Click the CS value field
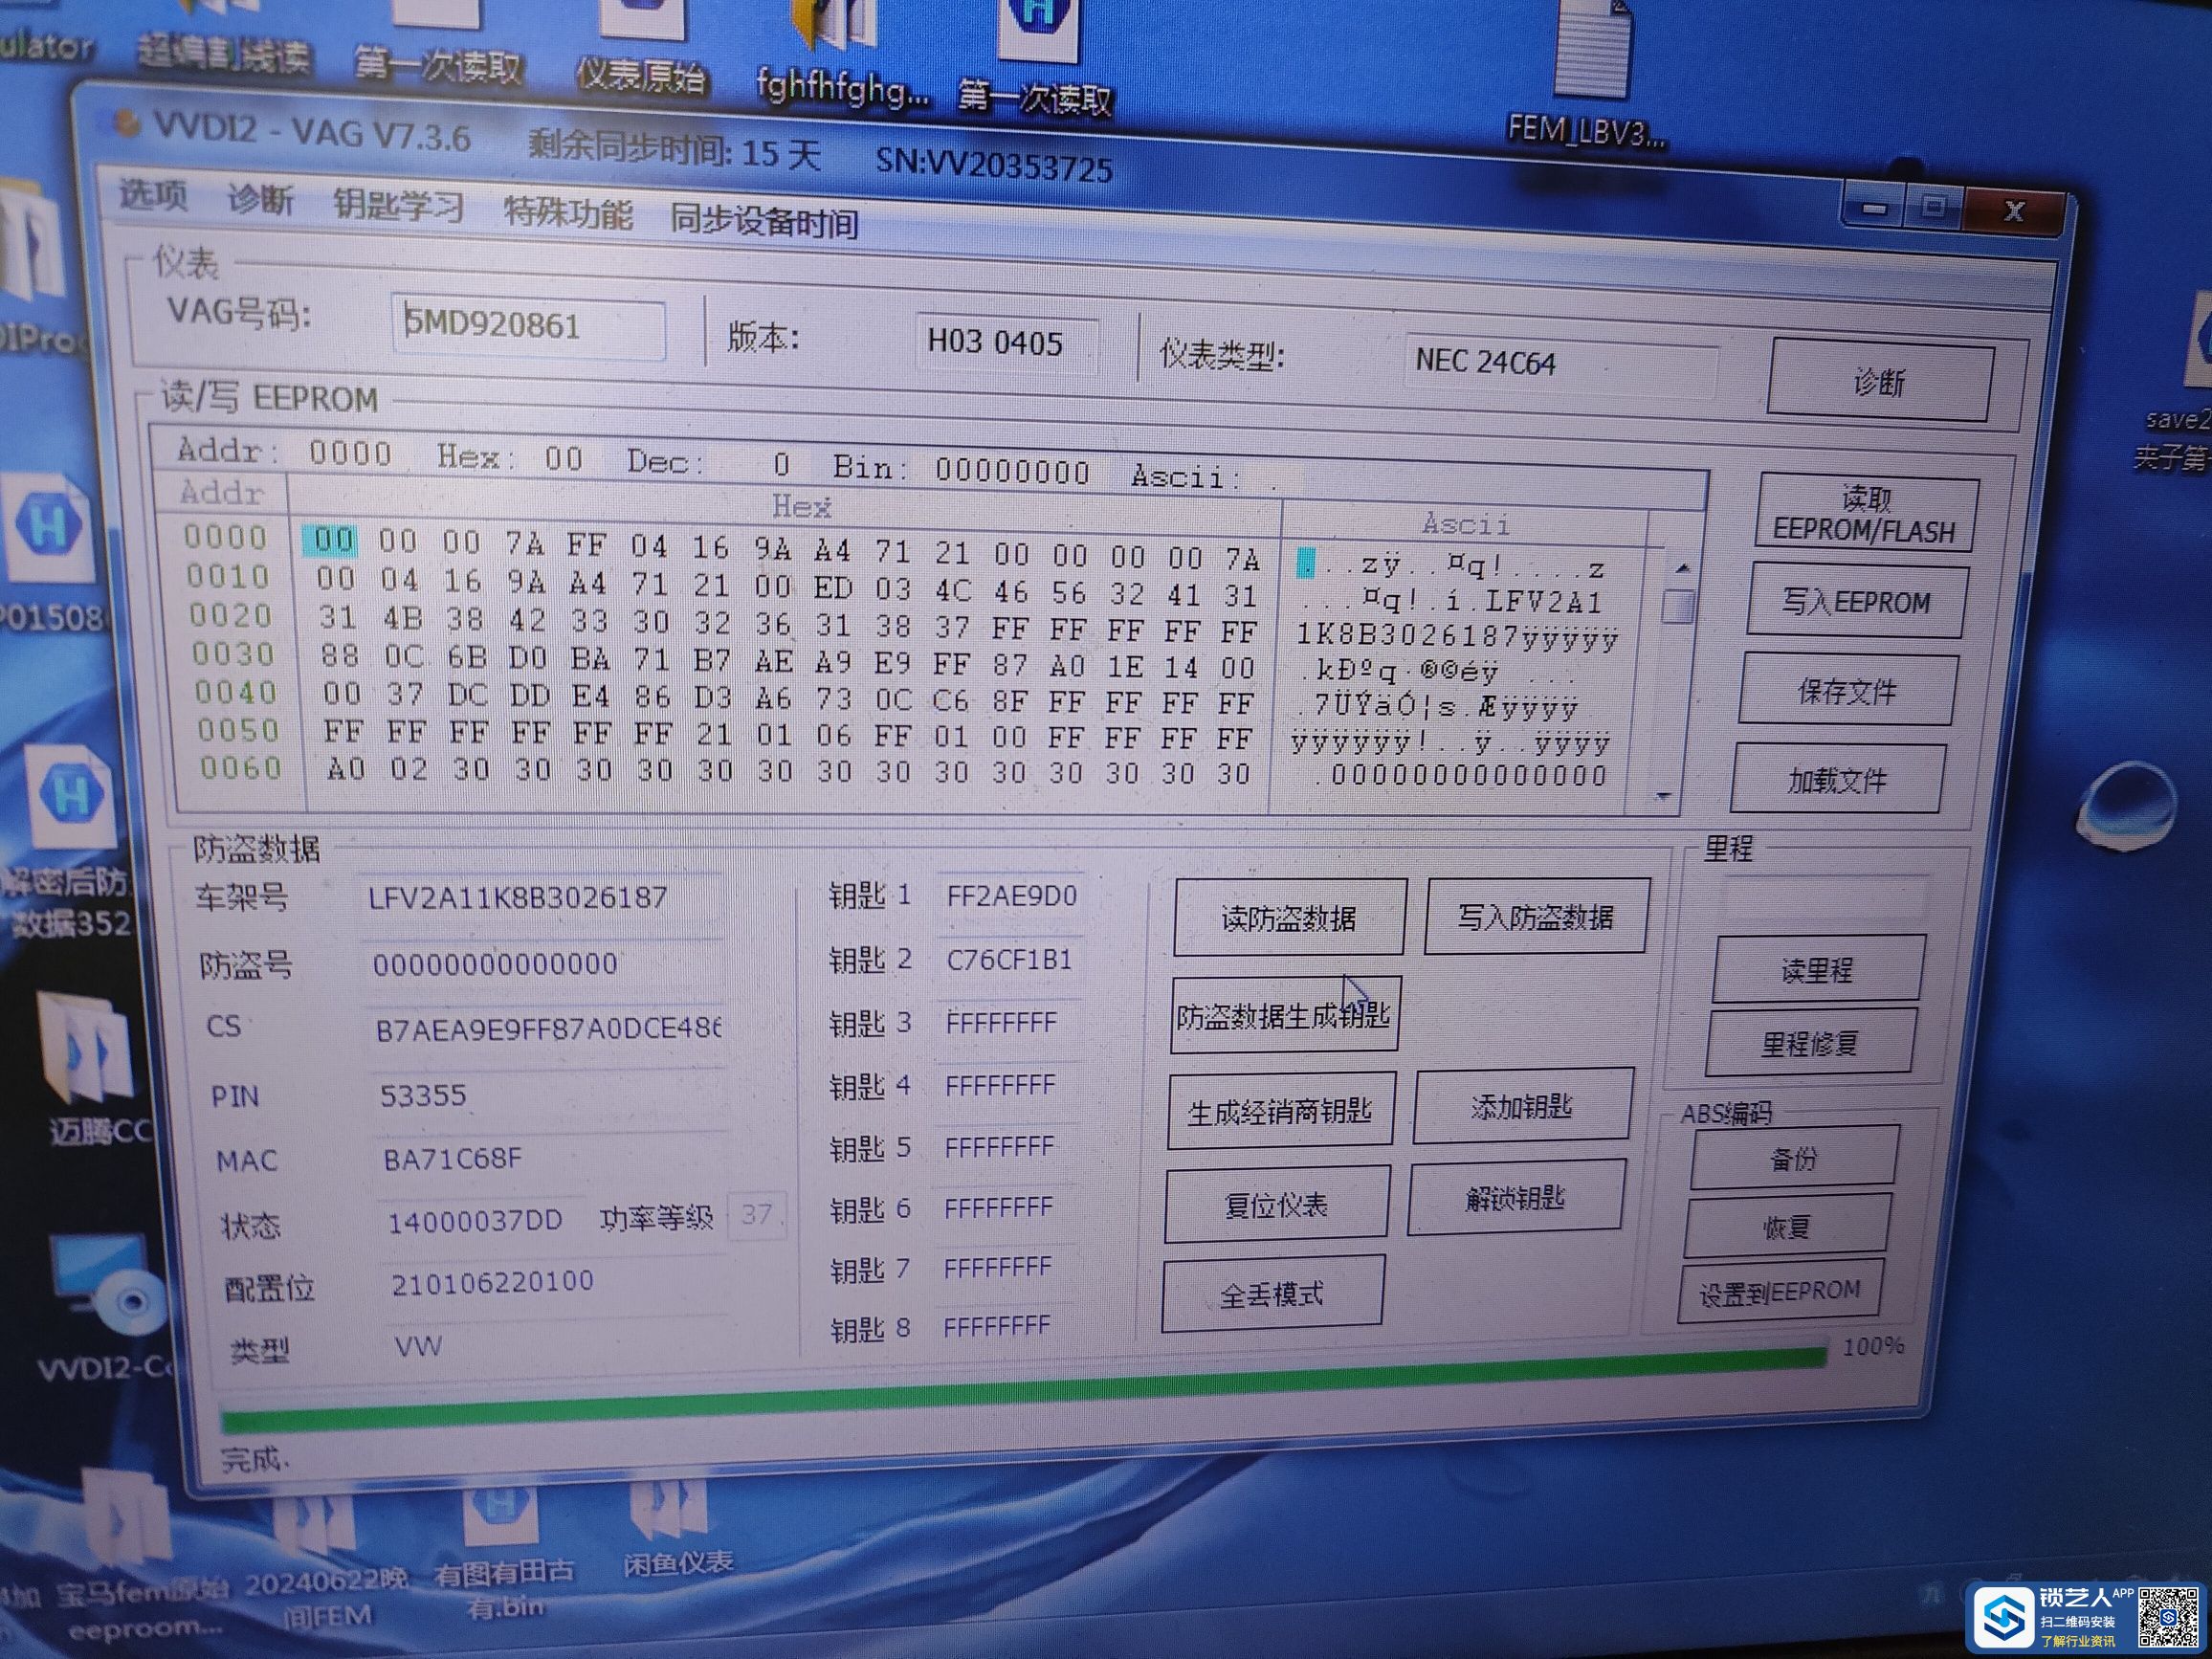This screenshot has height=1659, width=2212. pos(549,1029)
